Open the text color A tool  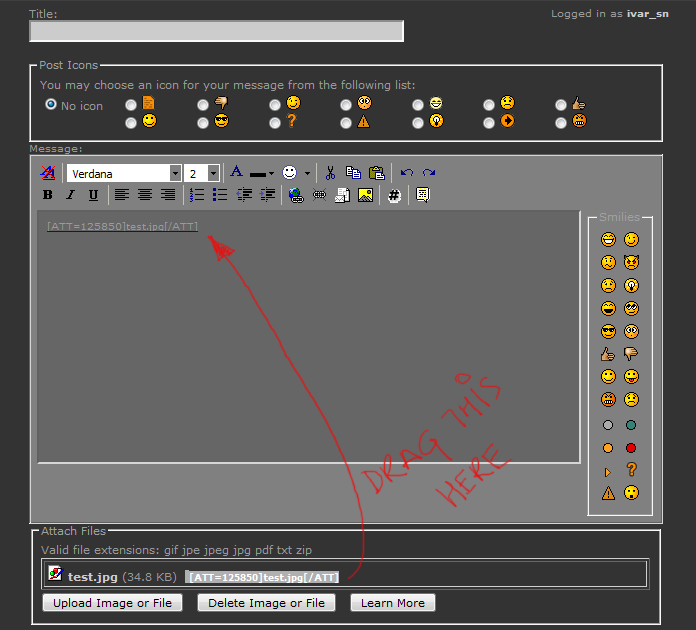pos(237,171)
